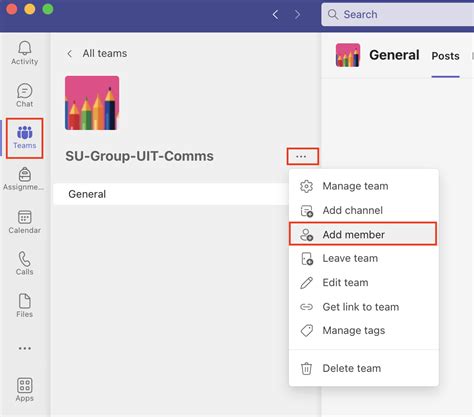474x417 pixels.
Task: Open the Activity bell icon
Action: (x=24, y=53)
